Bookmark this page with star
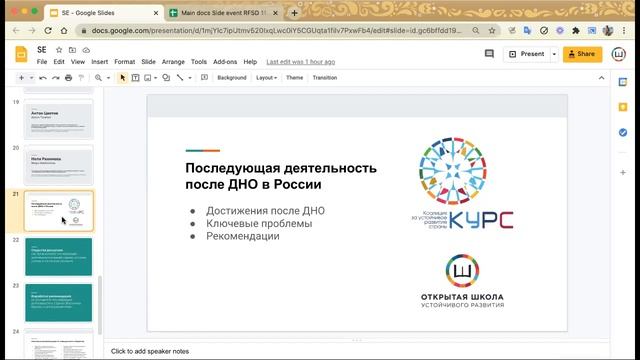The height and width of the screenshot is (360, 640). [x=492, y=31]
